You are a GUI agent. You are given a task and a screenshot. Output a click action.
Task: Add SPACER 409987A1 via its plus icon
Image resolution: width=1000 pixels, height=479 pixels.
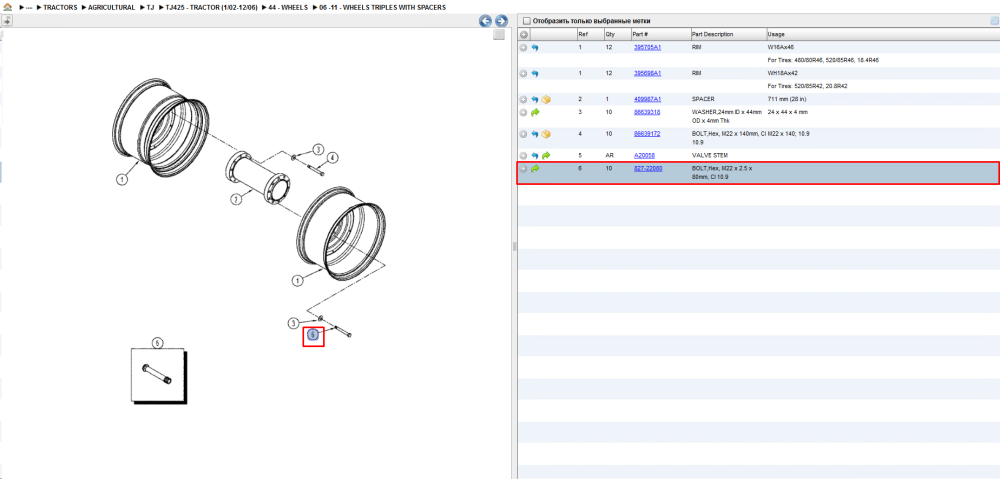[x=524, y=99]
